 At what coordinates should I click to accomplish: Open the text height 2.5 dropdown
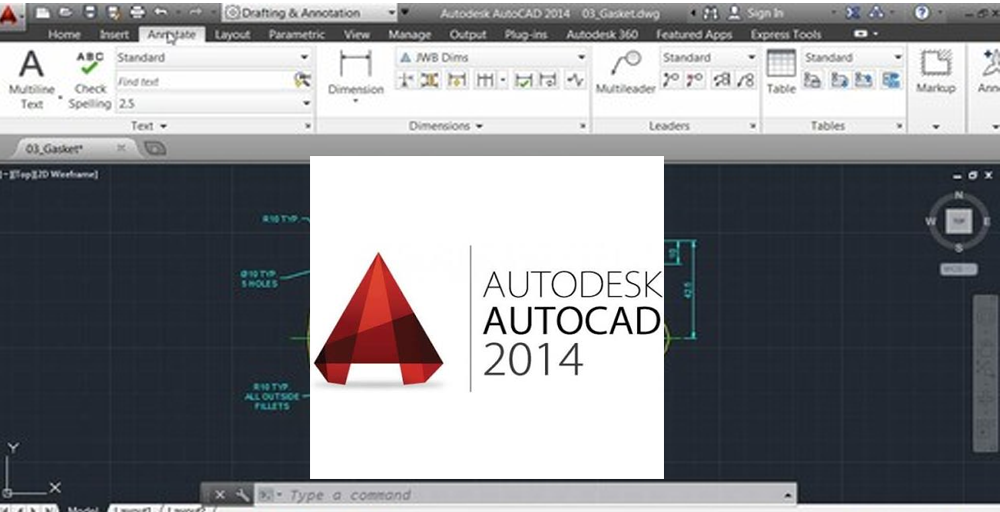point(214,103)
